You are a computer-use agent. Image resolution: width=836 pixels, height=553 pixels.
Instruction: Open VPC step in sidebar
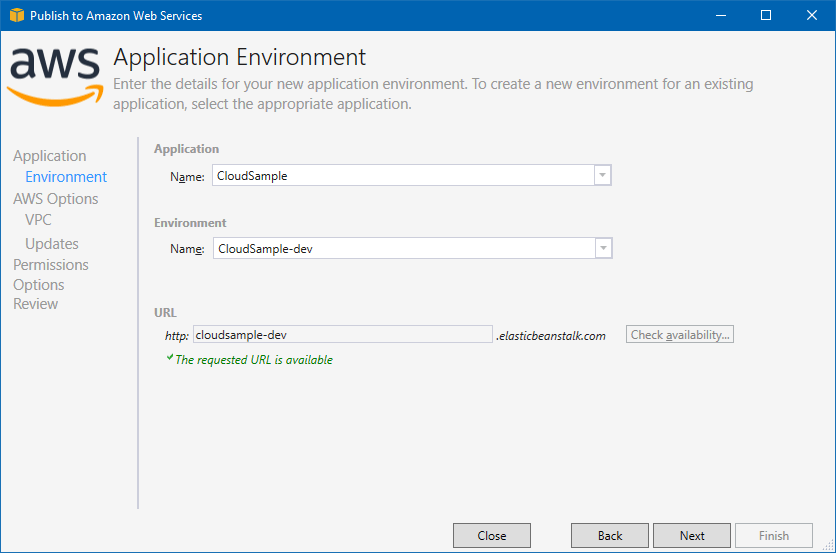click(x=38, y=220)
